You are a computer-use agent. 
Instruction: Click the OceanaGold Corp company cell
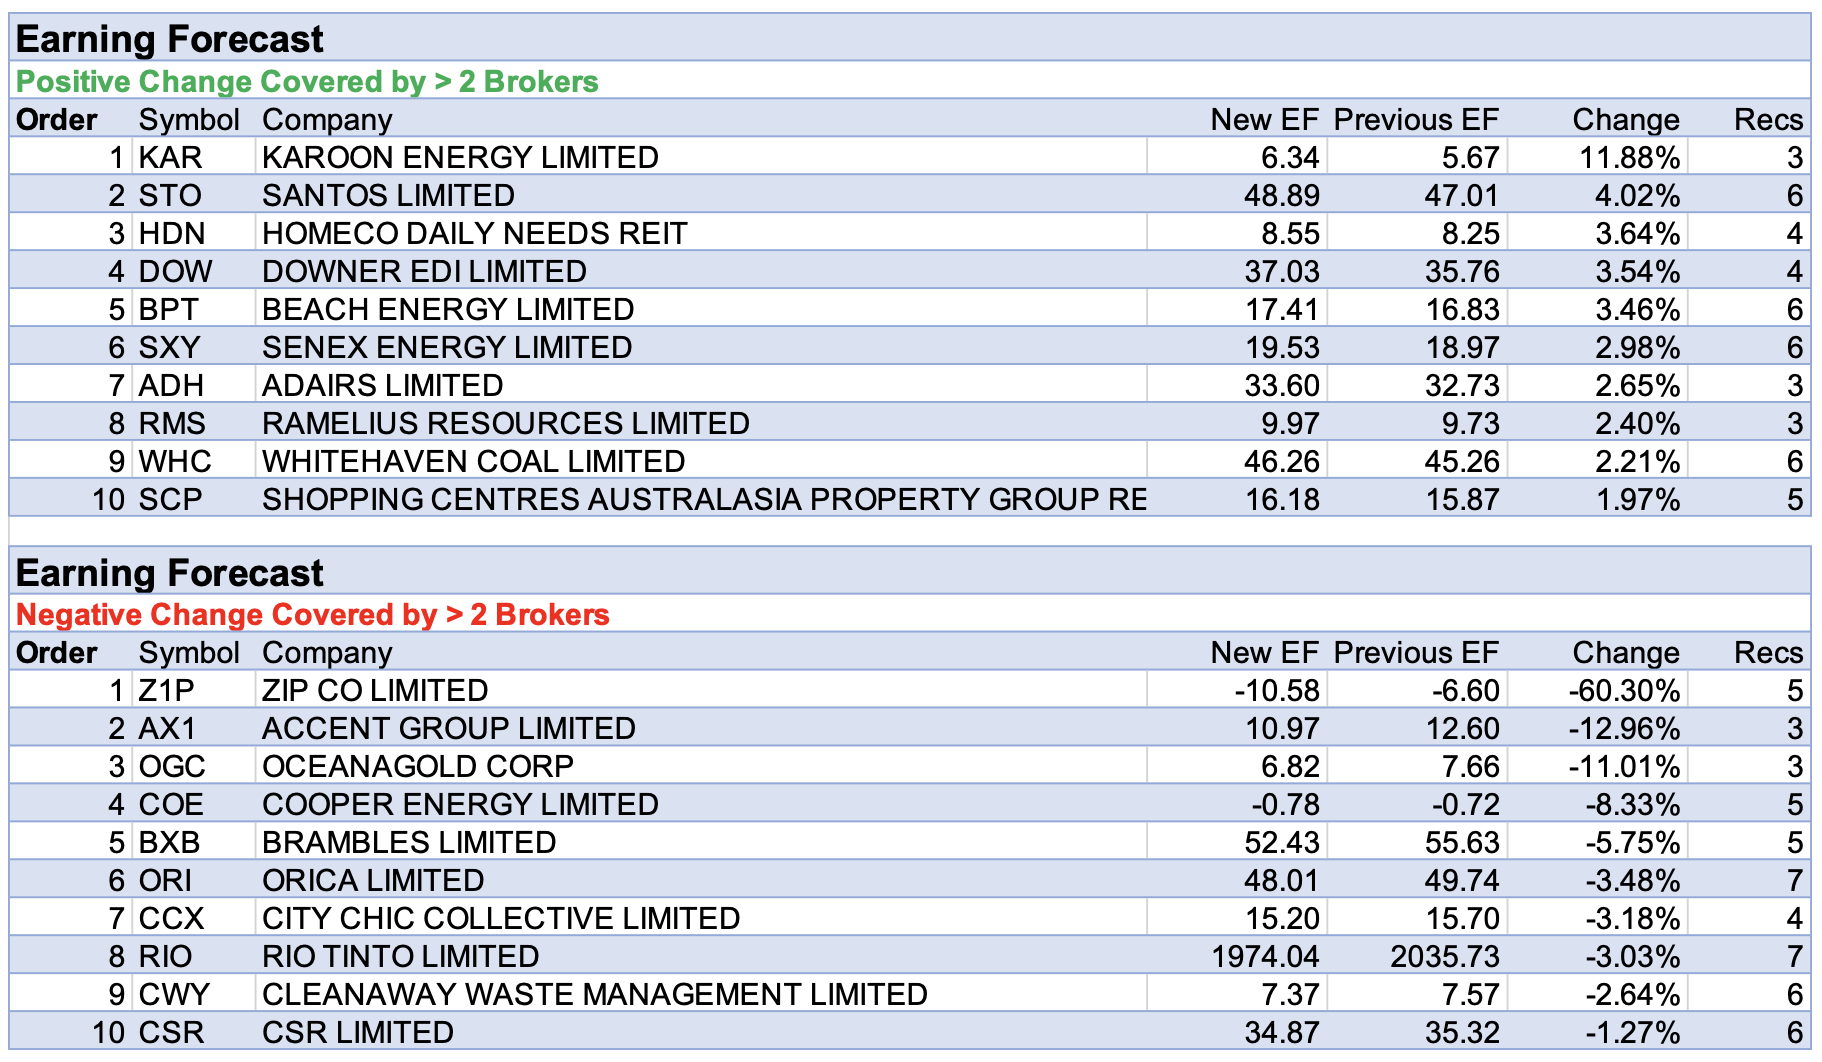click(x=417, y=766)
